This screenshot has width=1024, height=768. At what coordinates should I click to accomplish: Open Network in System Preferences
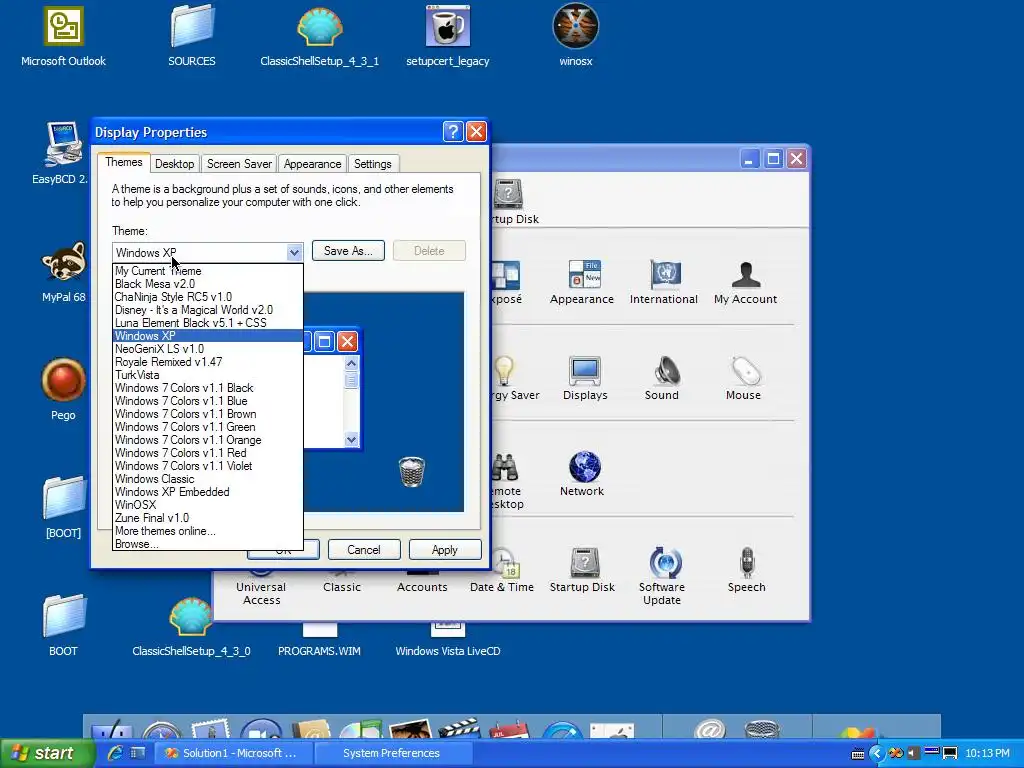pyautogui.click(x=582, y=474)
